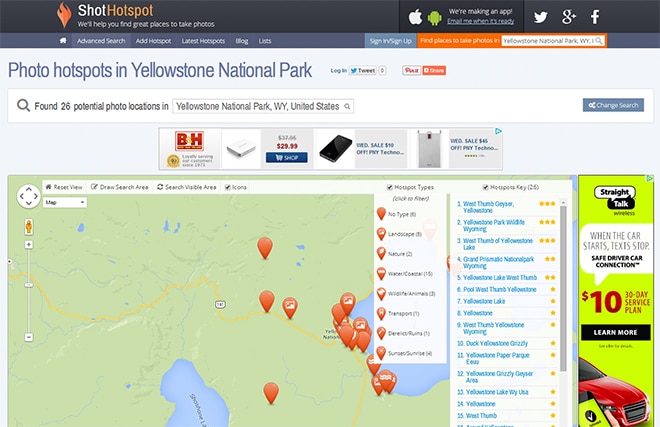Click 'Email me when it's ready' link

click(x=480, y=21)
